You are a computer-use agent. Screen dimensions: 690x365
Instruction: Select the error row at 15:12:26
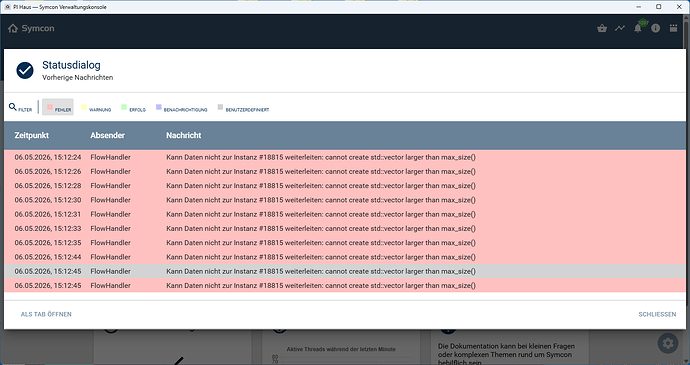click(345, 171)
